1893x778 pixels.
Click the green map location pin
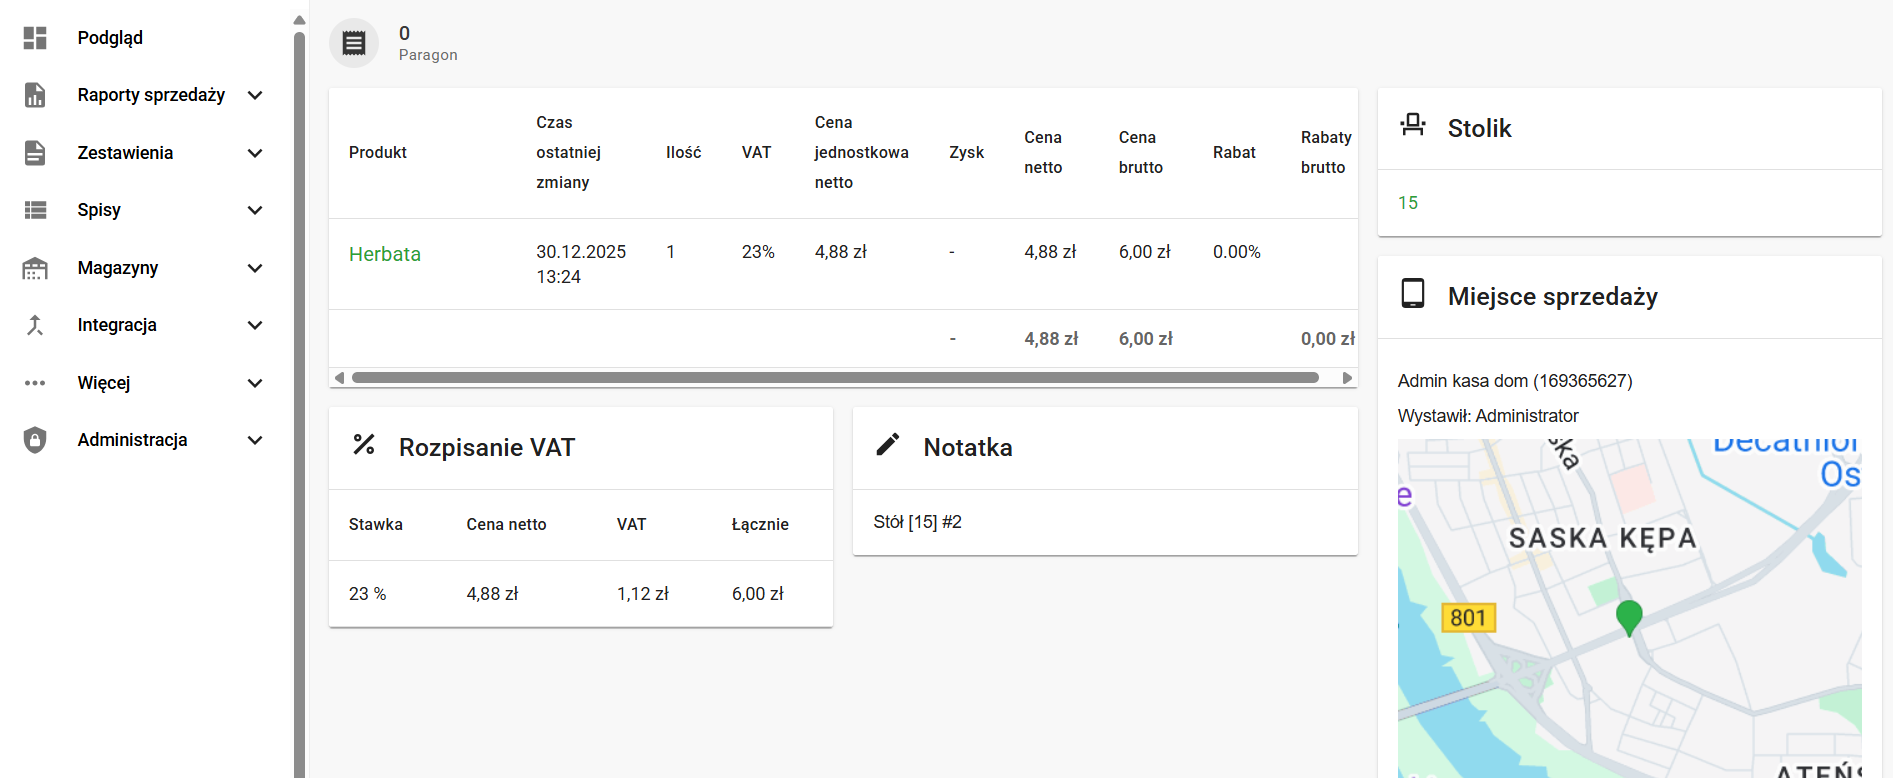pyautogui.click(x=1628, y=616)
